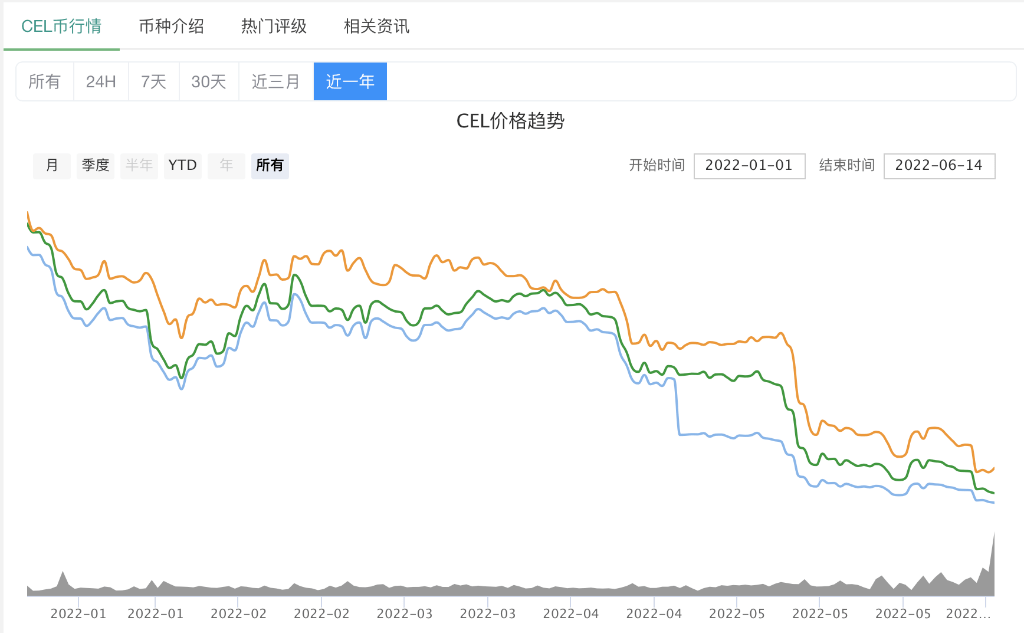Viewport: 1024px width, 633px height.
Task: Choose the YTD granularity option
Action: pyautogui.click(x=182, y=165)
